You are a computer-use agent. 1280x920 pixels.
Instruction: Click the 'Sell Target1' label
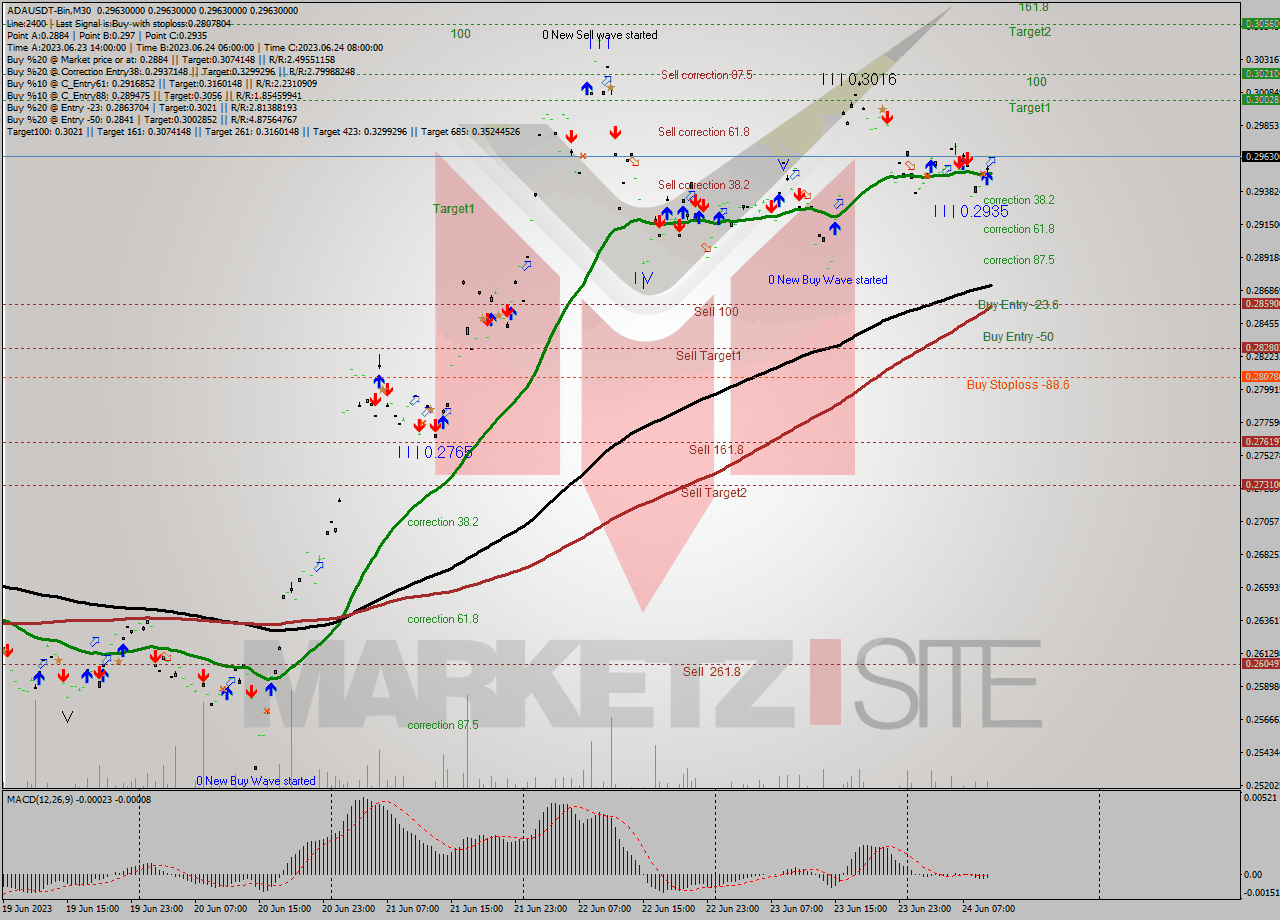[x=708, y=356]
